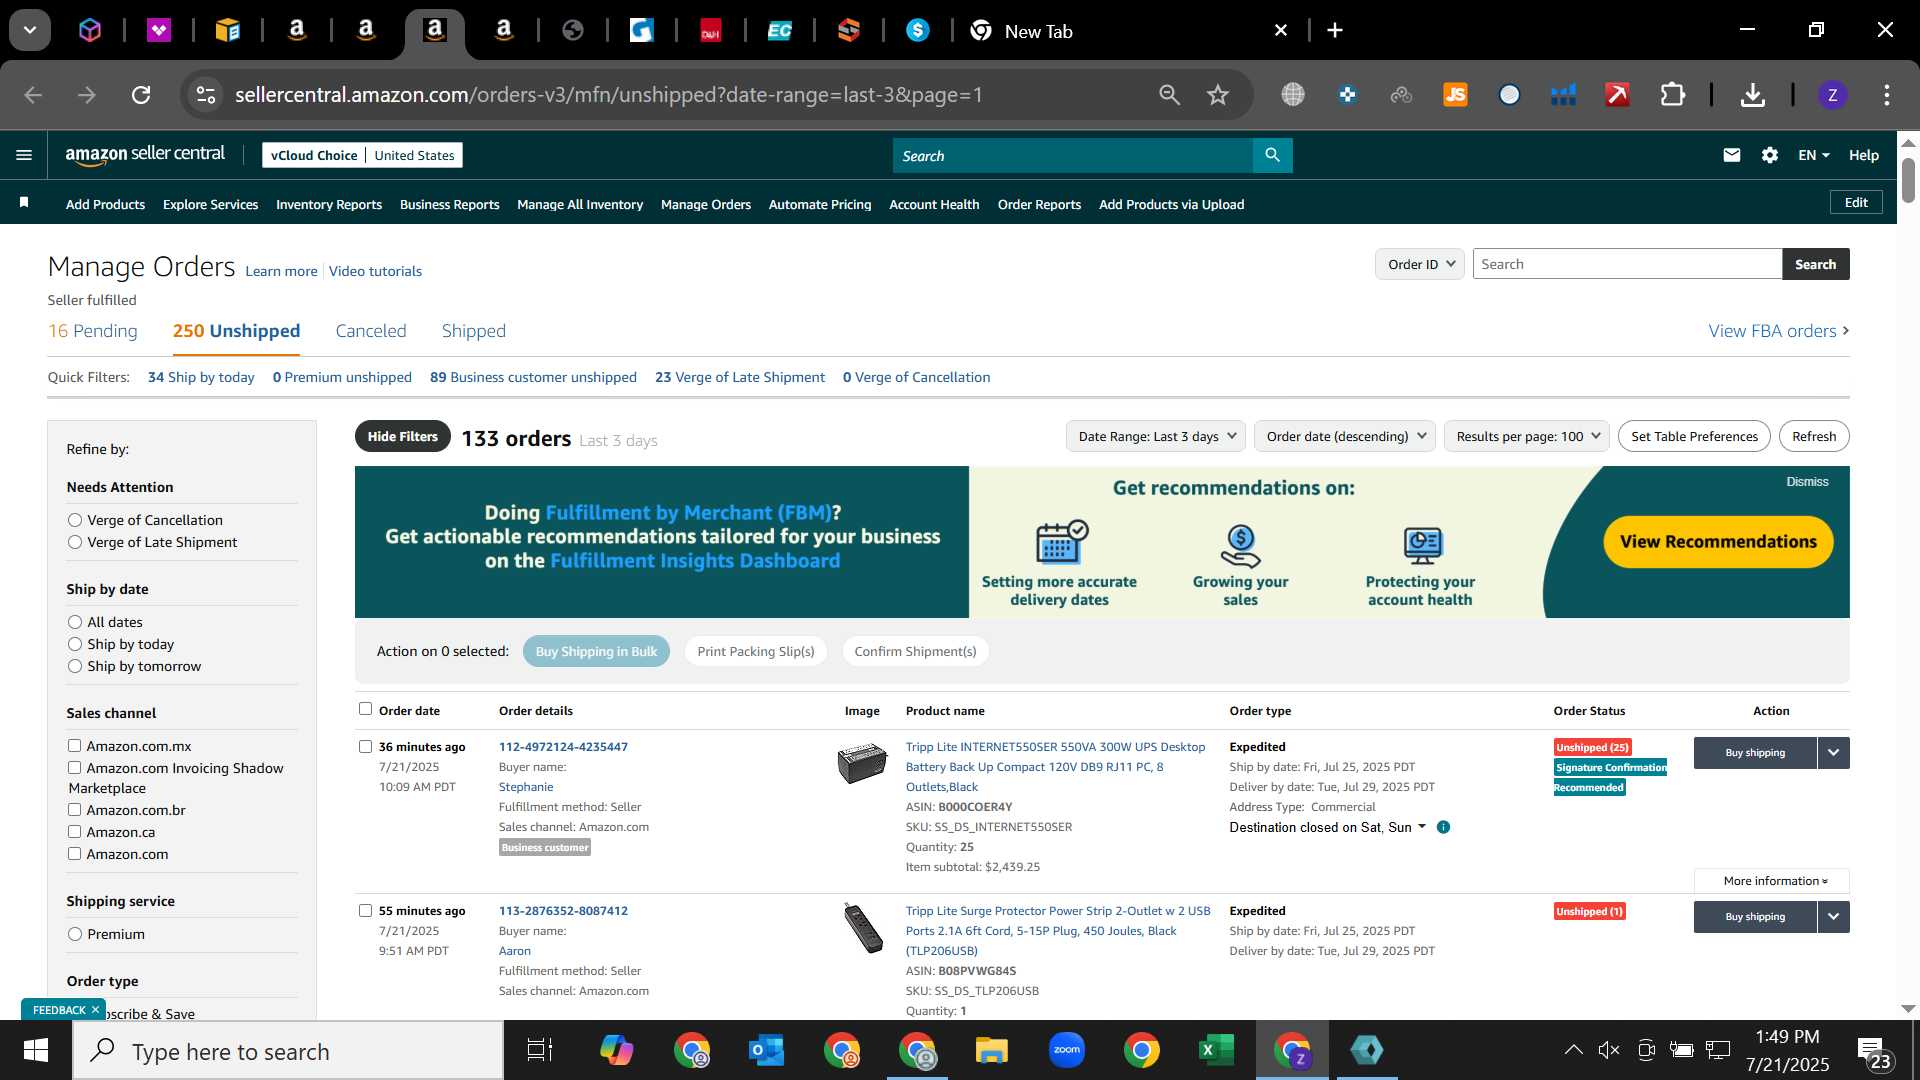This screenshot has width=1920, height=1080.
Task: Open File Explorer from the taskbar
Action: point(991,1050)
